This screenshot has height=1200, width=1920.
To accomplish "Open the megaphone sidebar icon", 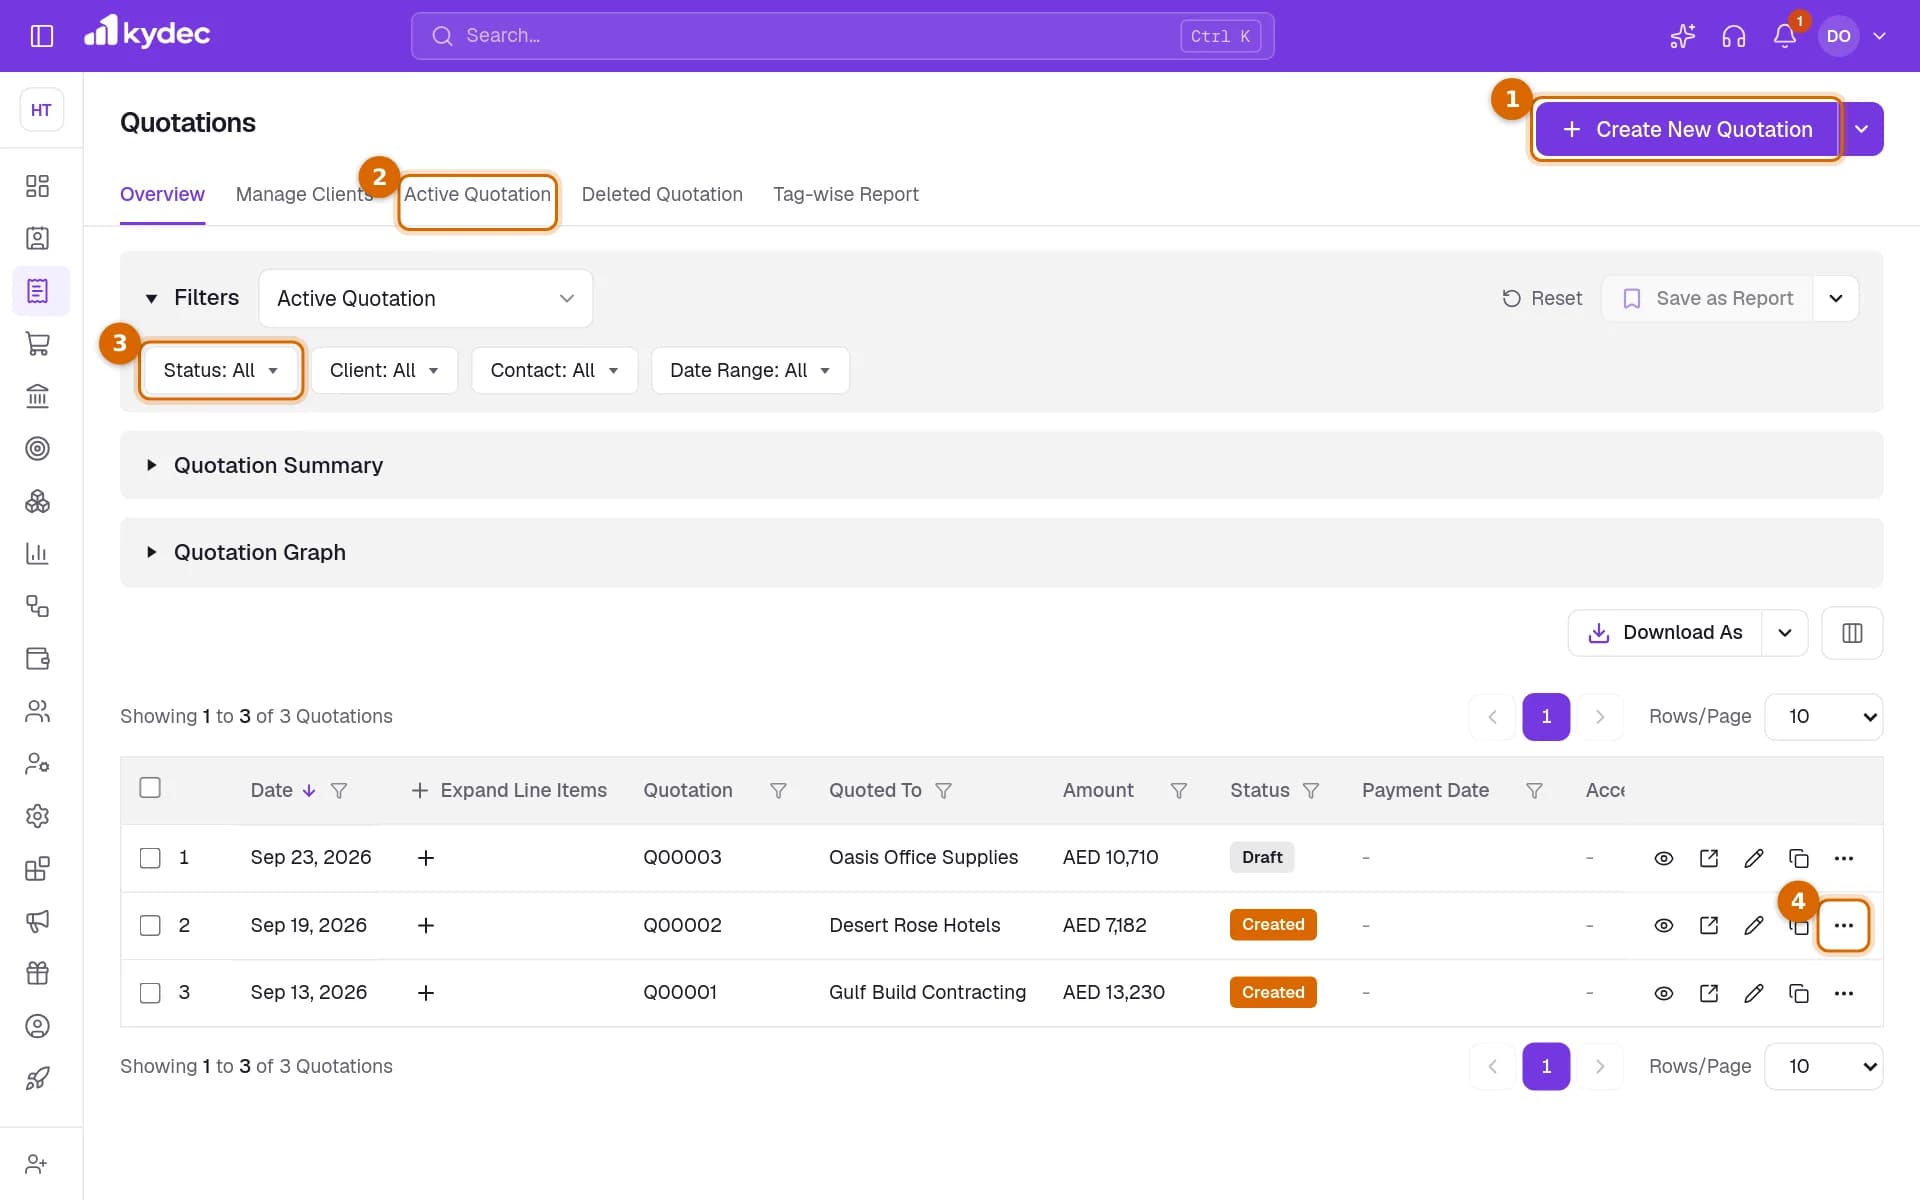I will [x=38, y=921].
